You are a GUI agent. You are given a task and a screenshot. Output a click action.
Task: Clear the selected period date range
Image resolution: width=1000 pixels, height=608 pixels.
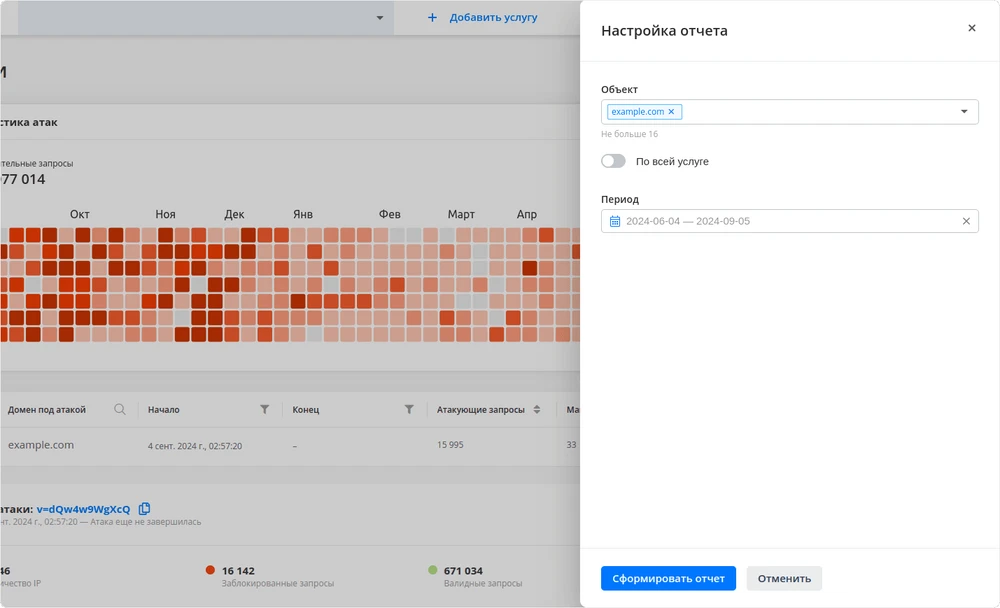point(966,221)
